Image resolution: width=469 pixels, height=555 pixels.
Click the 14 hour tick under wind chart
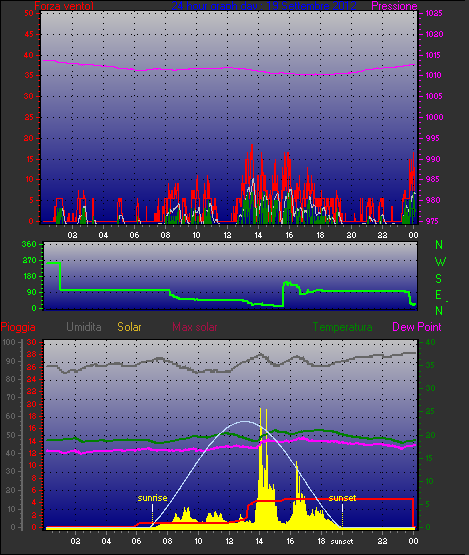coord(258,235)
